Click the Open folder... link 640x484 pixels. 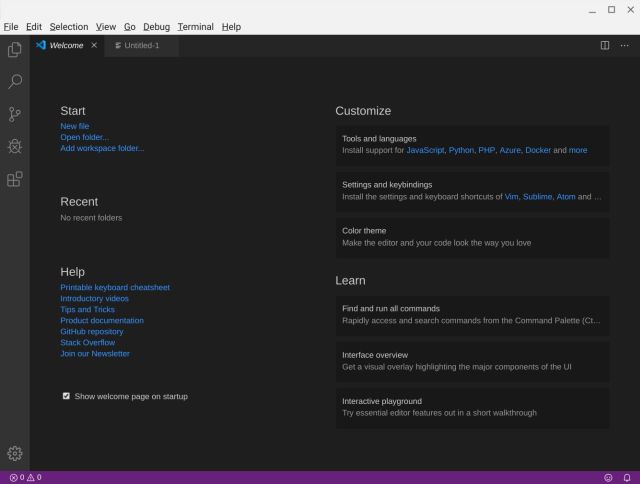[84, 137]
